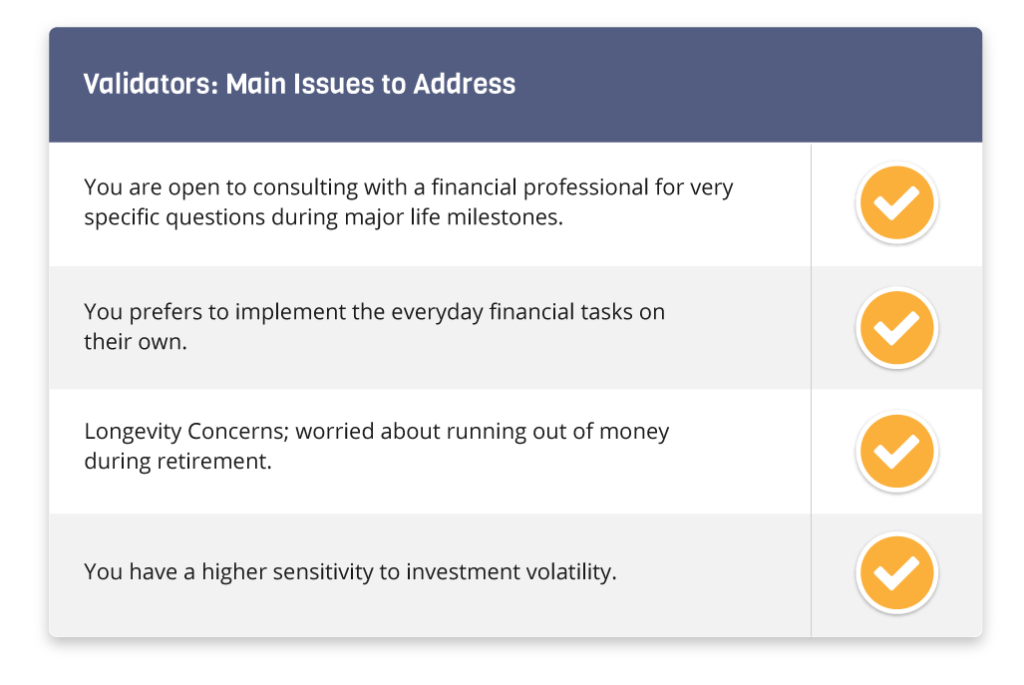Click the word "Validators:" in the header

click(x=150, y=84)
